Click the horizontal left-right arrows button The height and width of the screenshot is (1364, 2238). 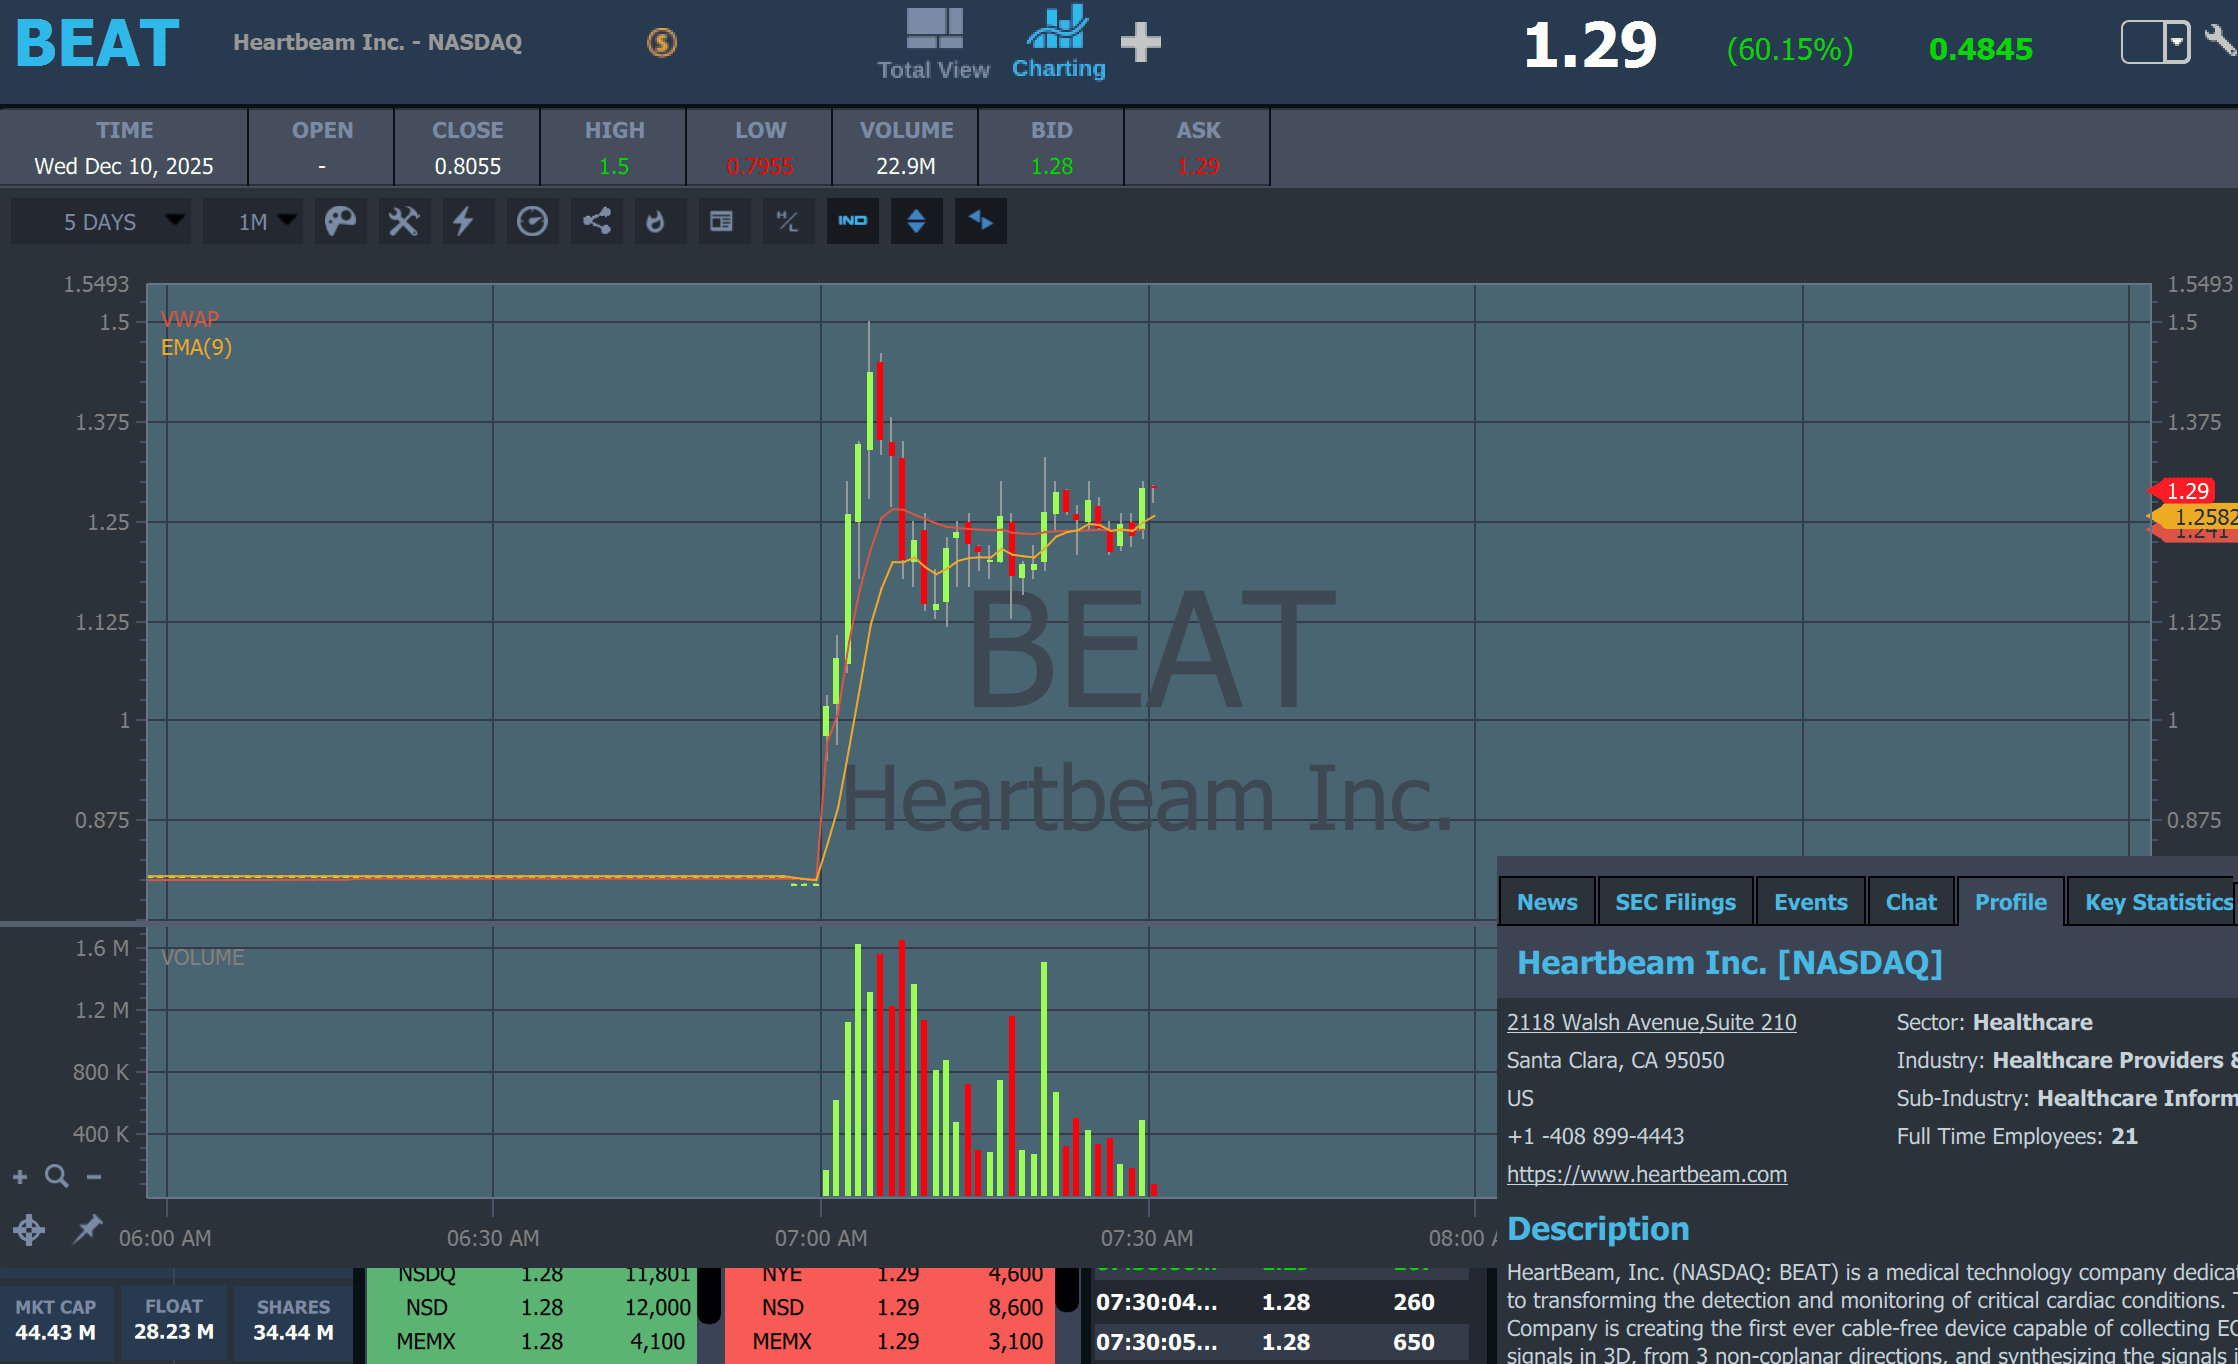coord(980,221)
